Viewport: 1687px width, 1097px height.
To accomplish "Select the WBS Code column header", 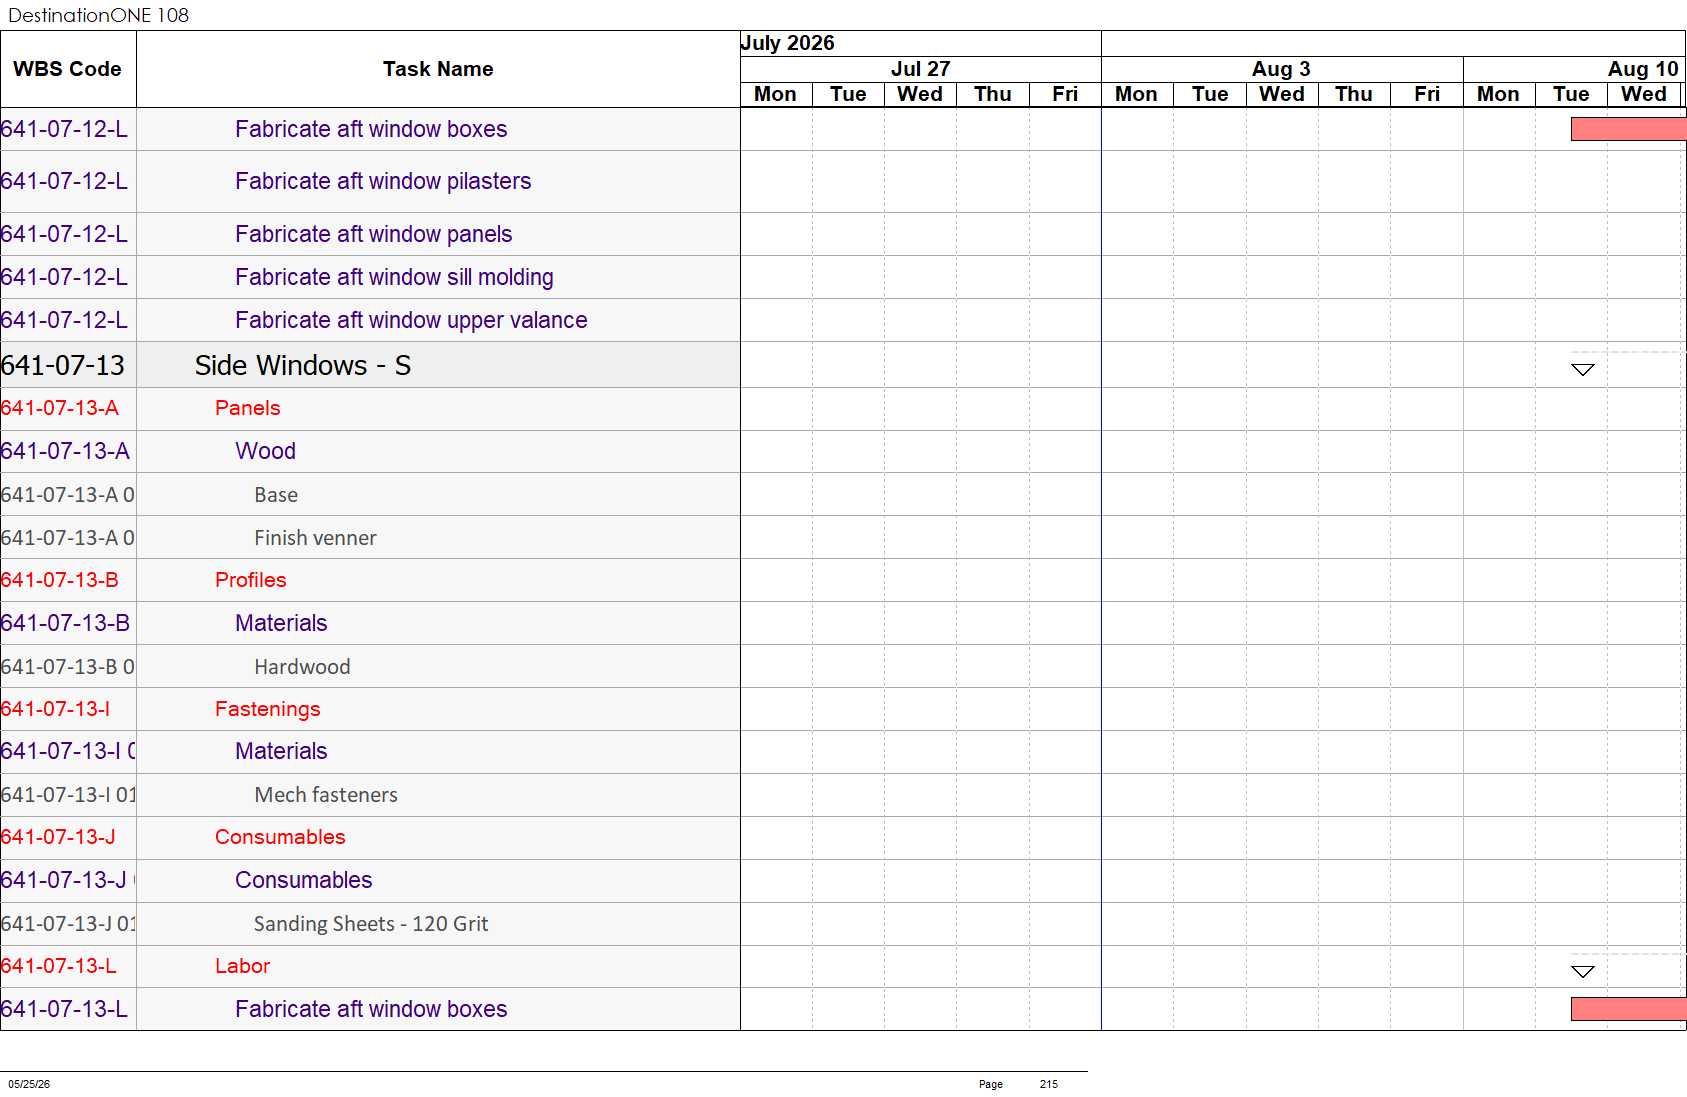I will coord(68,69).
